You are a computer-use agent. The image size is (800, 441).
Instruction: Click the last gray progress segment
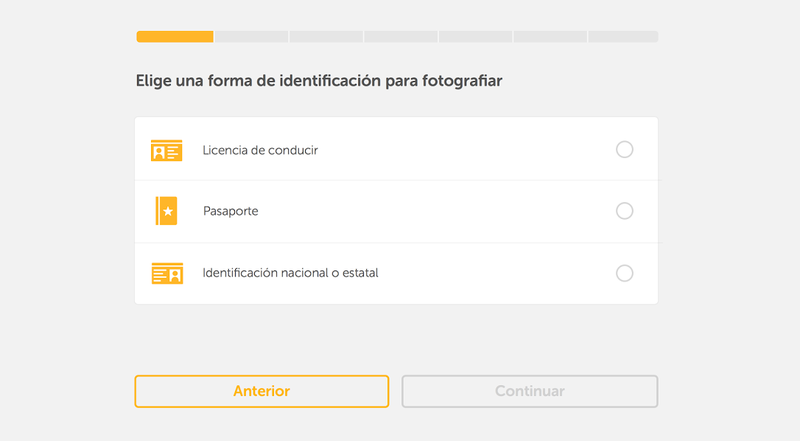click(x=623, y=37)
